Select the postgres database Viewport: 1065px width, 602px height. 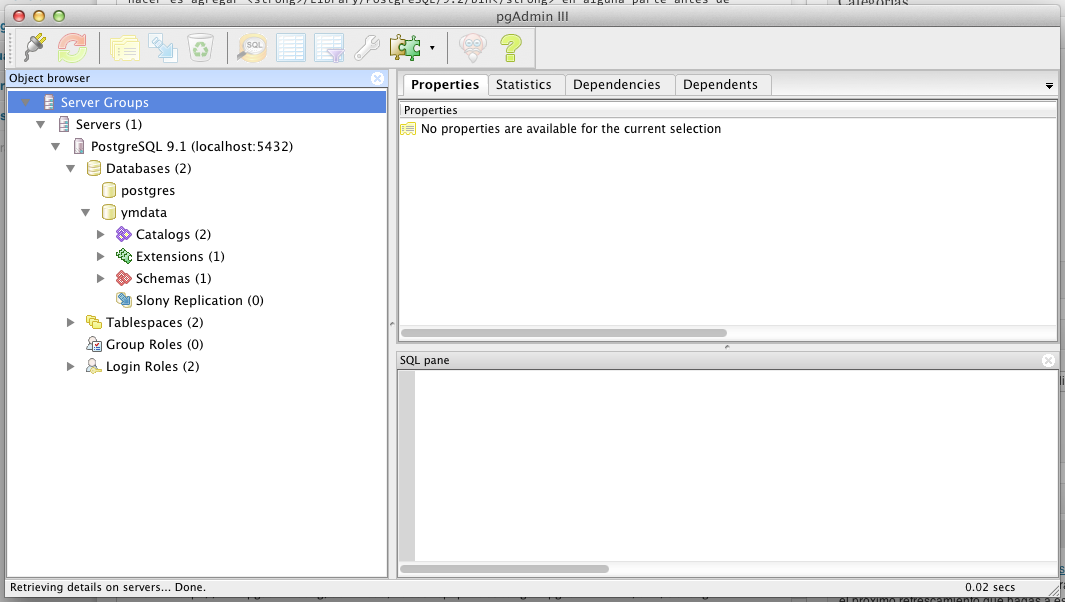[x=147, y=190]
